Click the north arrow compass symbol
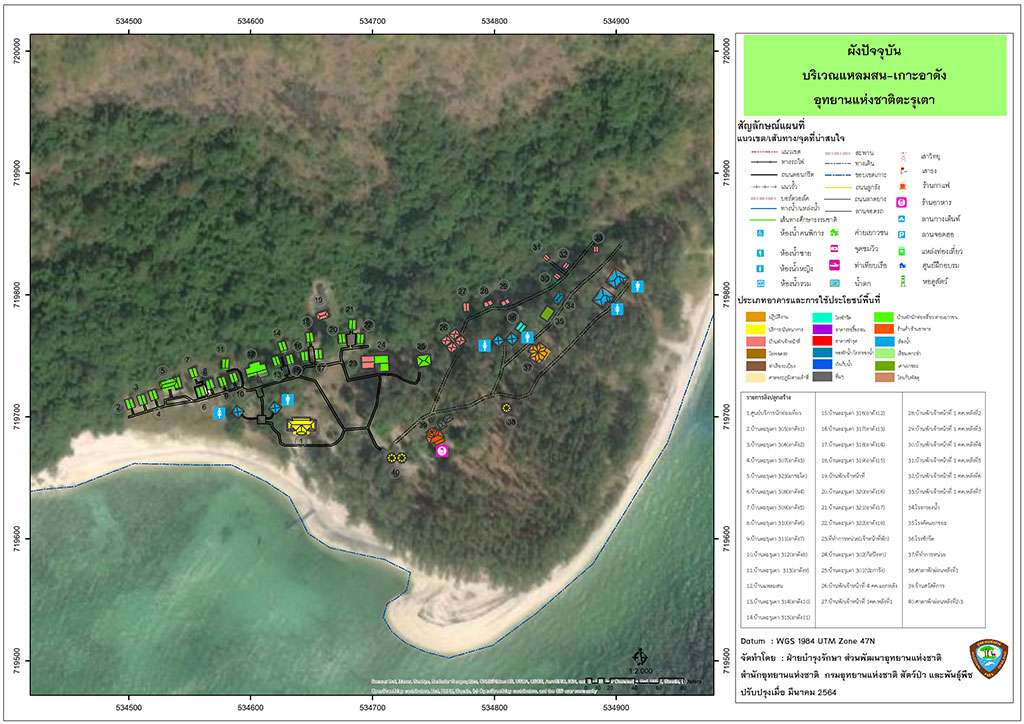This screenshot has height=724, width=1024. coord(640,657)
